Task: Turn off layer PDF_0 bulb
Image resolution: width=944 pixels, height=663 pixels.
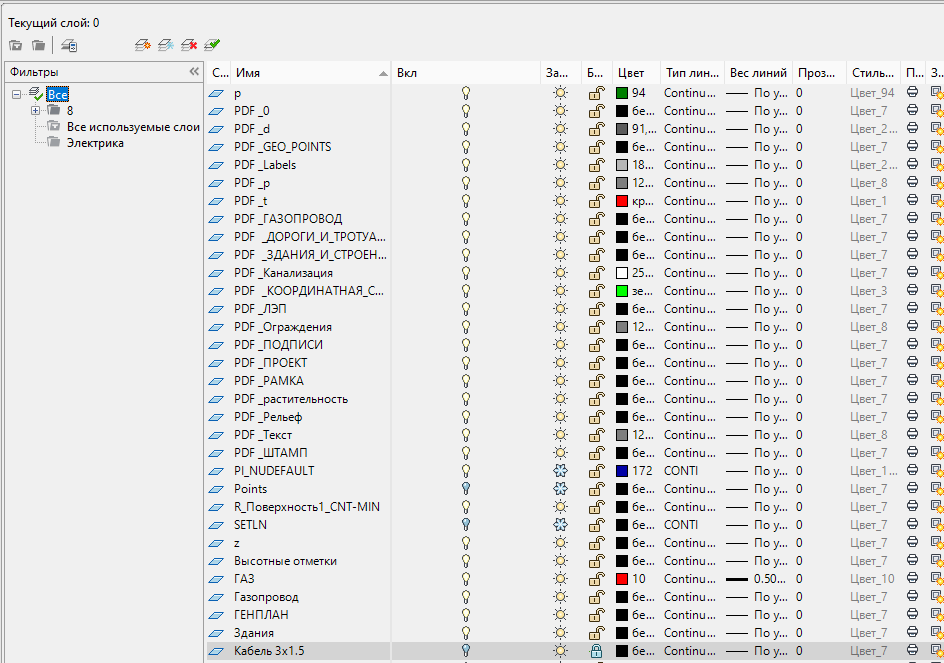Action: point(465,111)
